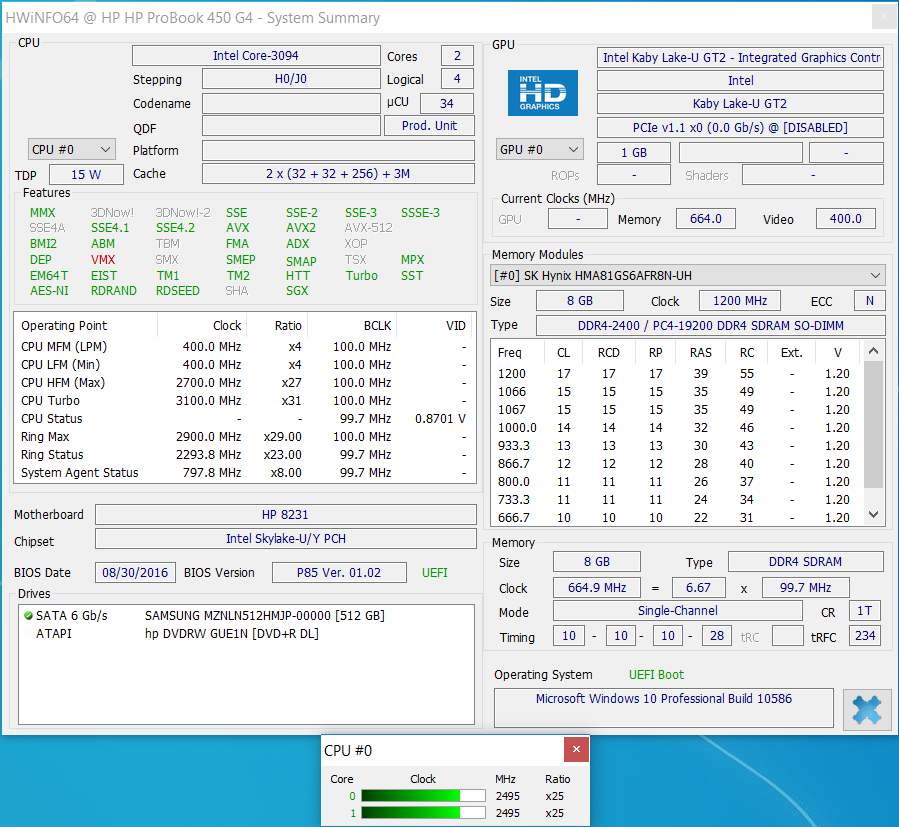Click the Intel HD Graphics logo
Viewport: 899px width, 827px height.
[x=542, y=93]
